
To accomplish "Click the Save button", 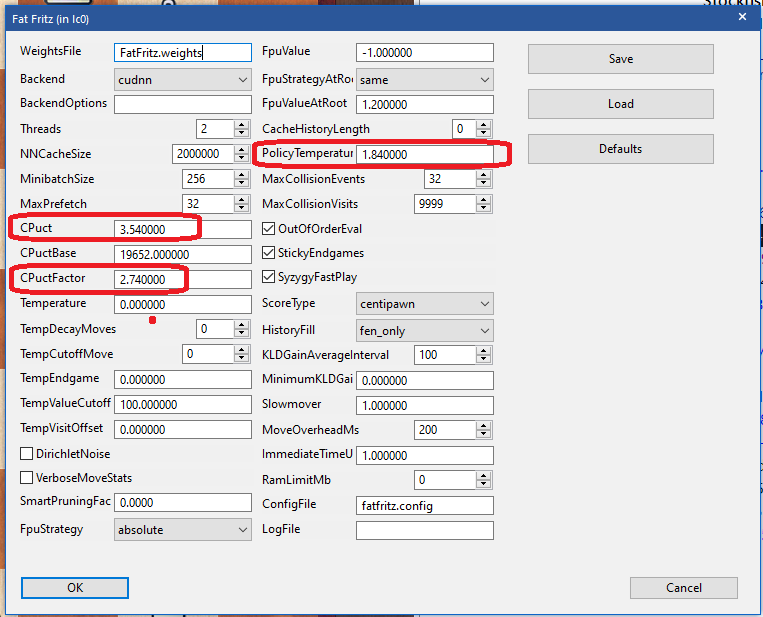I will 620,59.
